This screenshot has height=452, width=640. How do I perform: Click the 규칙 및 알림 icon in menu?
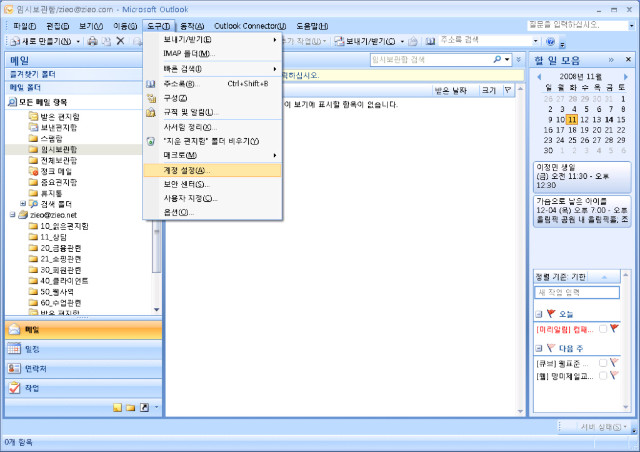pyautogui.click(x=151, y=112)
